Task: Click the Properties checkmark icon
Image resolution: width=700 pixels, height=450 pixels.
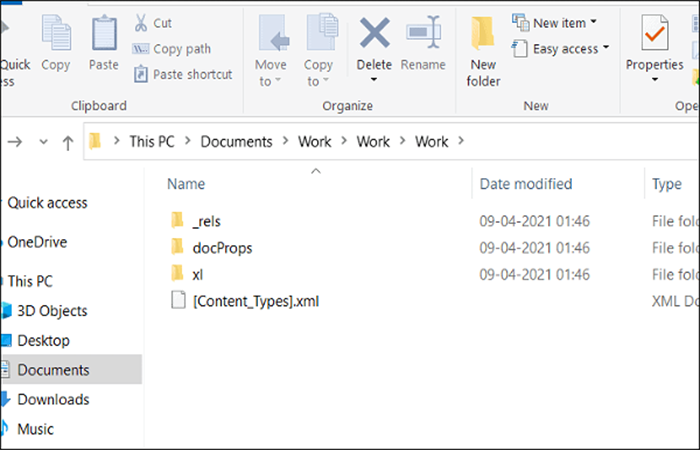Action: coord(654,33)
